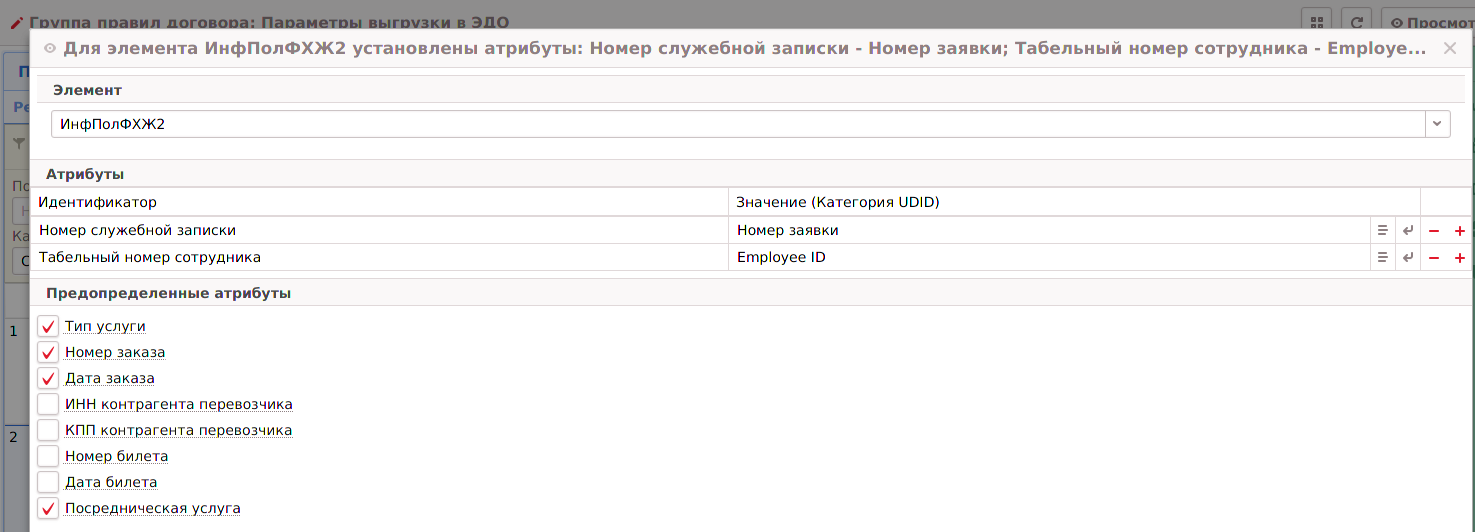Add a row after Номер служебной записки

[x=1460, y=230]
